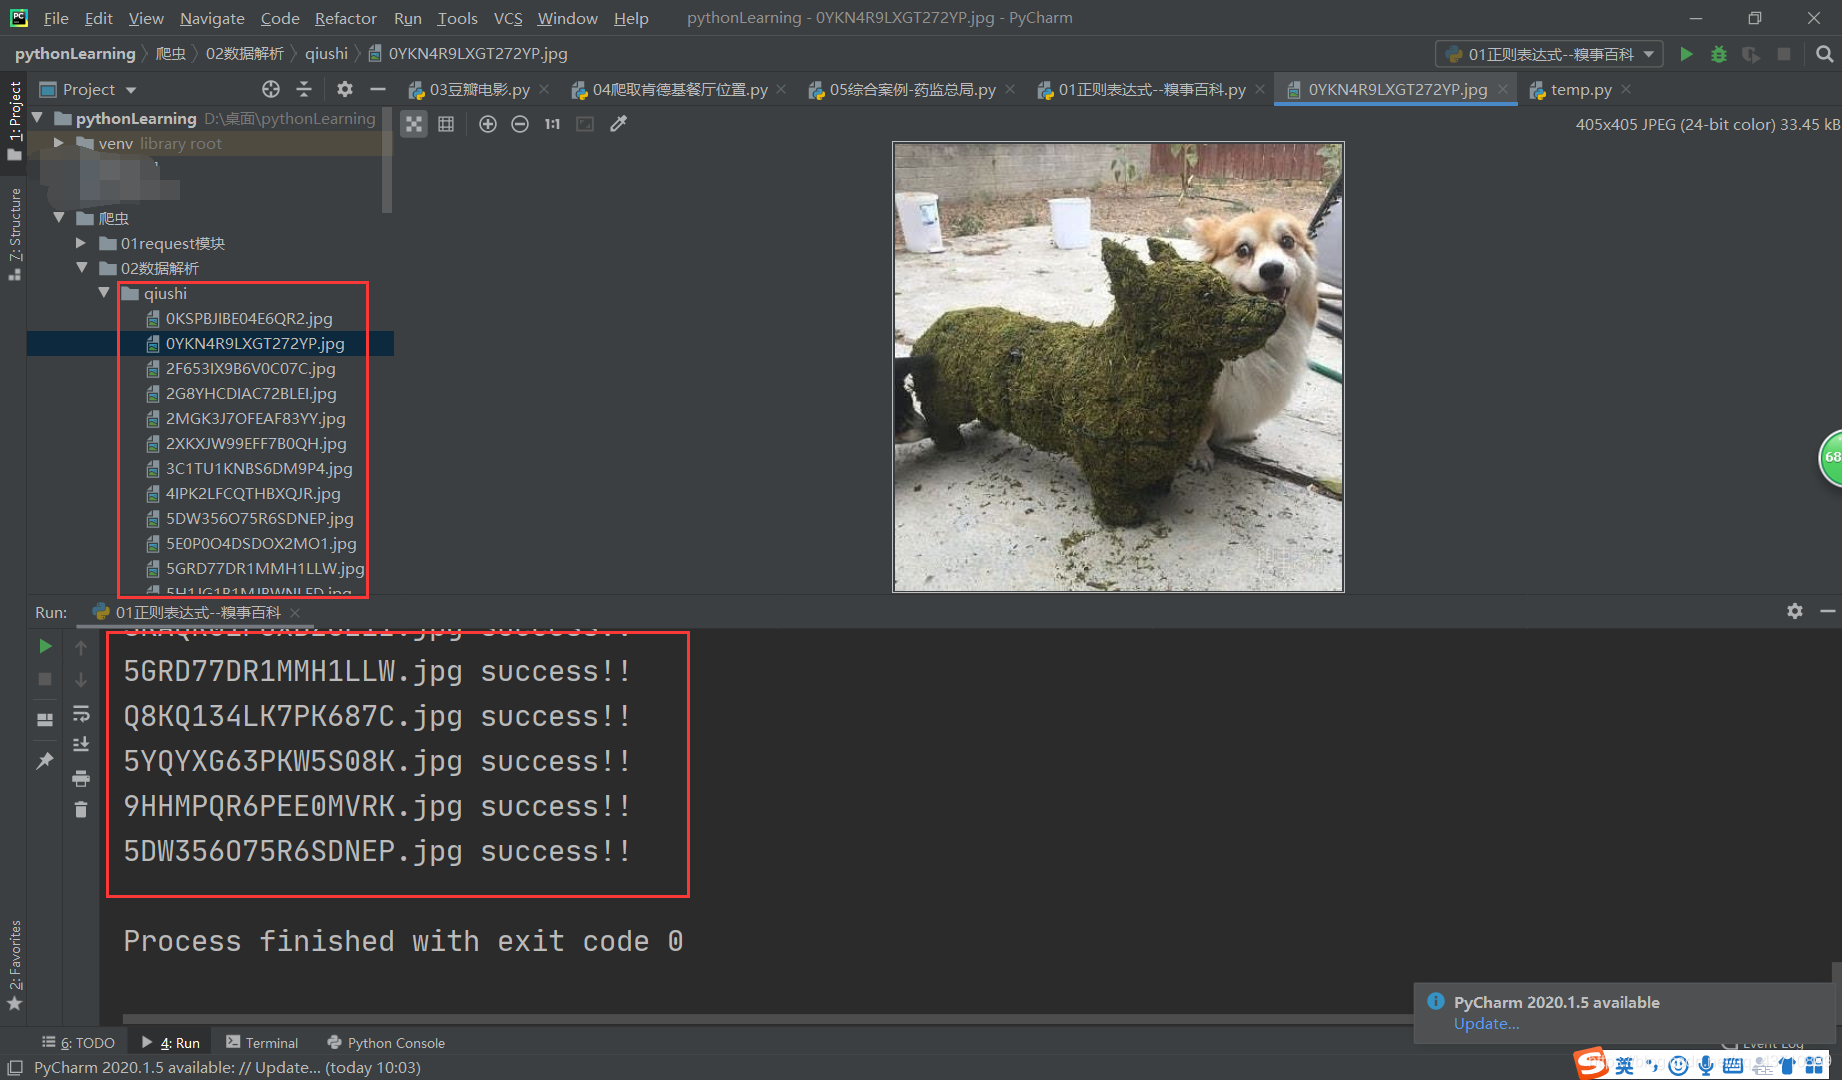The image size is (1842, 1080).
Task: Enable scroll to end in console
Action: point(81,744)
